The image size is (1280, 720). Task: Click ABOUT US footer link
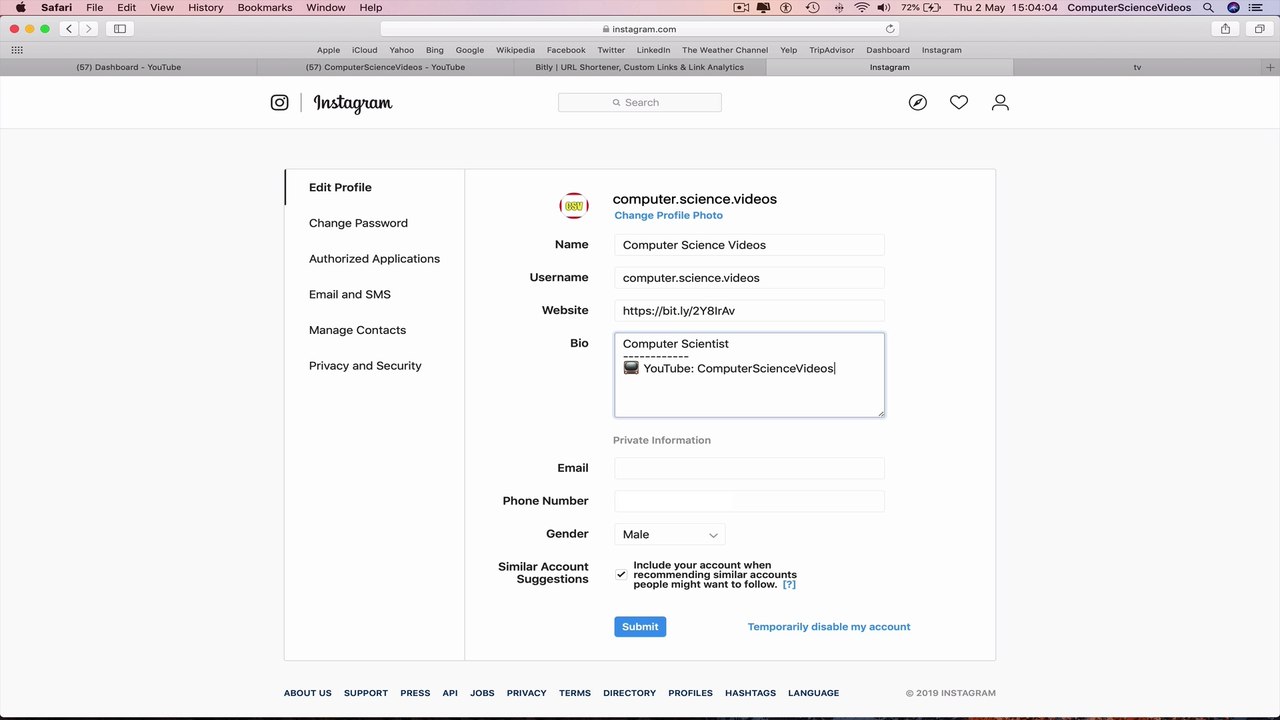tap(307, 693)
